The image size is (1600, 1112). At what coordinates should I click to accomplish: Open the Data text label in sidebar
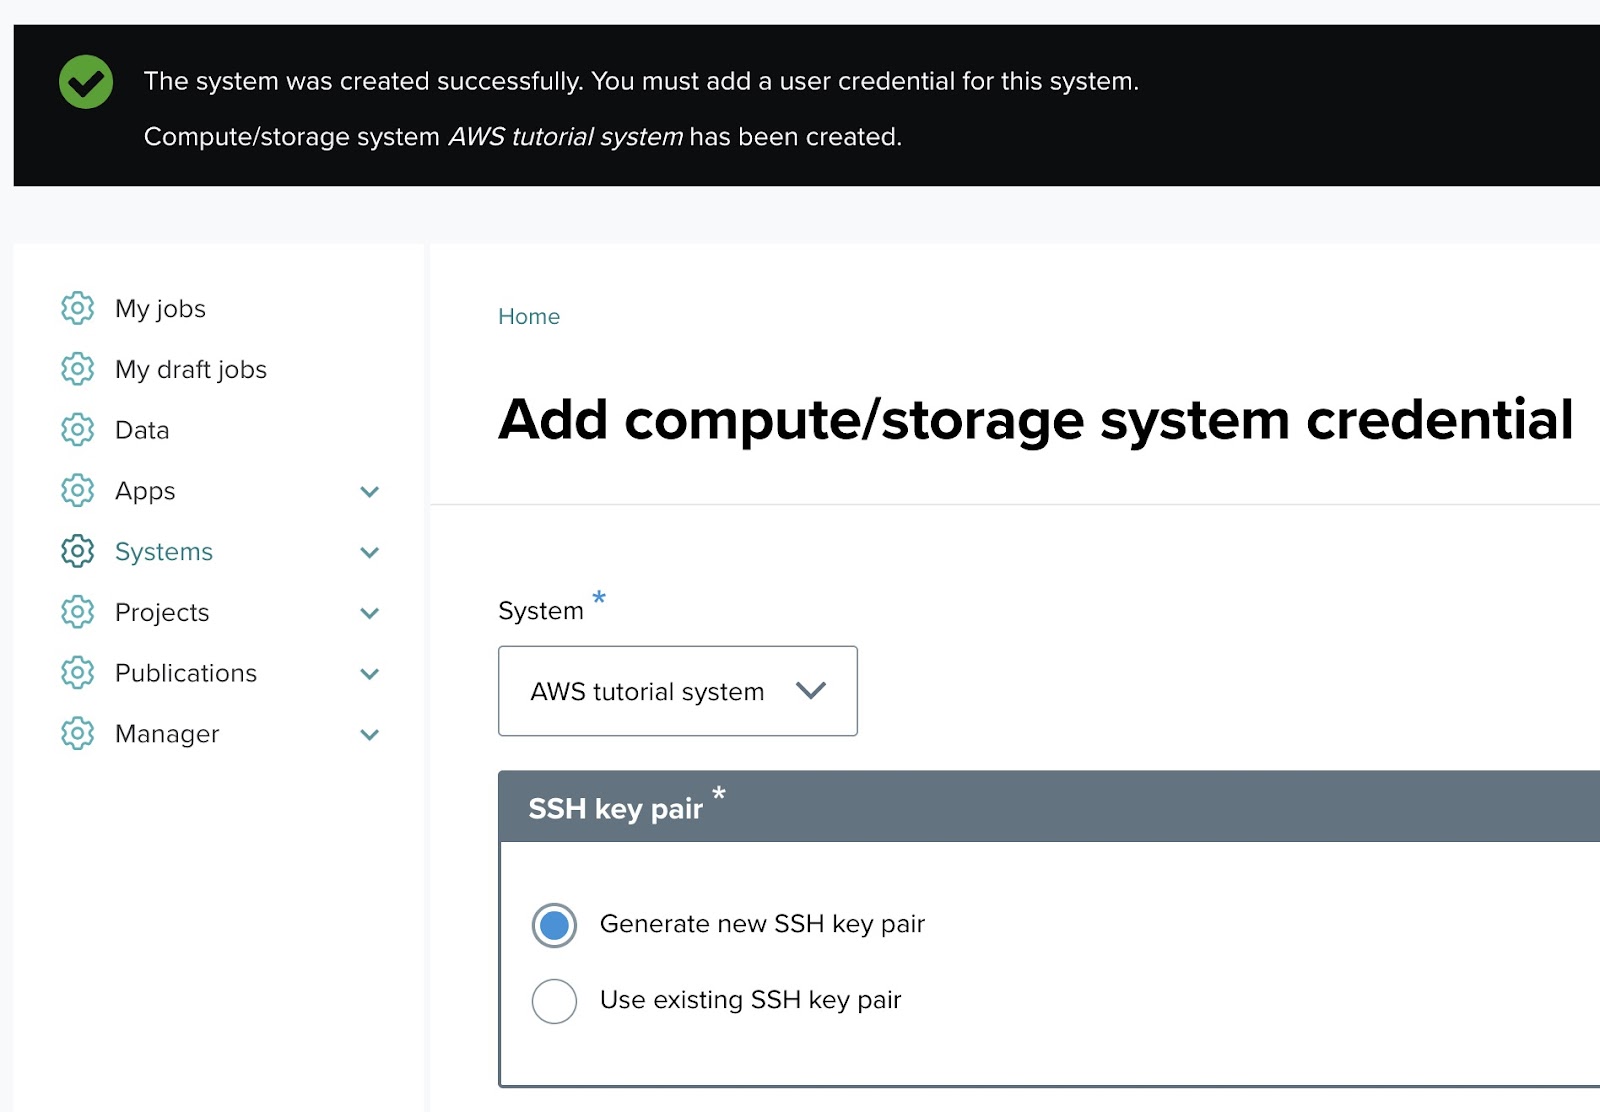click(142, 430)
